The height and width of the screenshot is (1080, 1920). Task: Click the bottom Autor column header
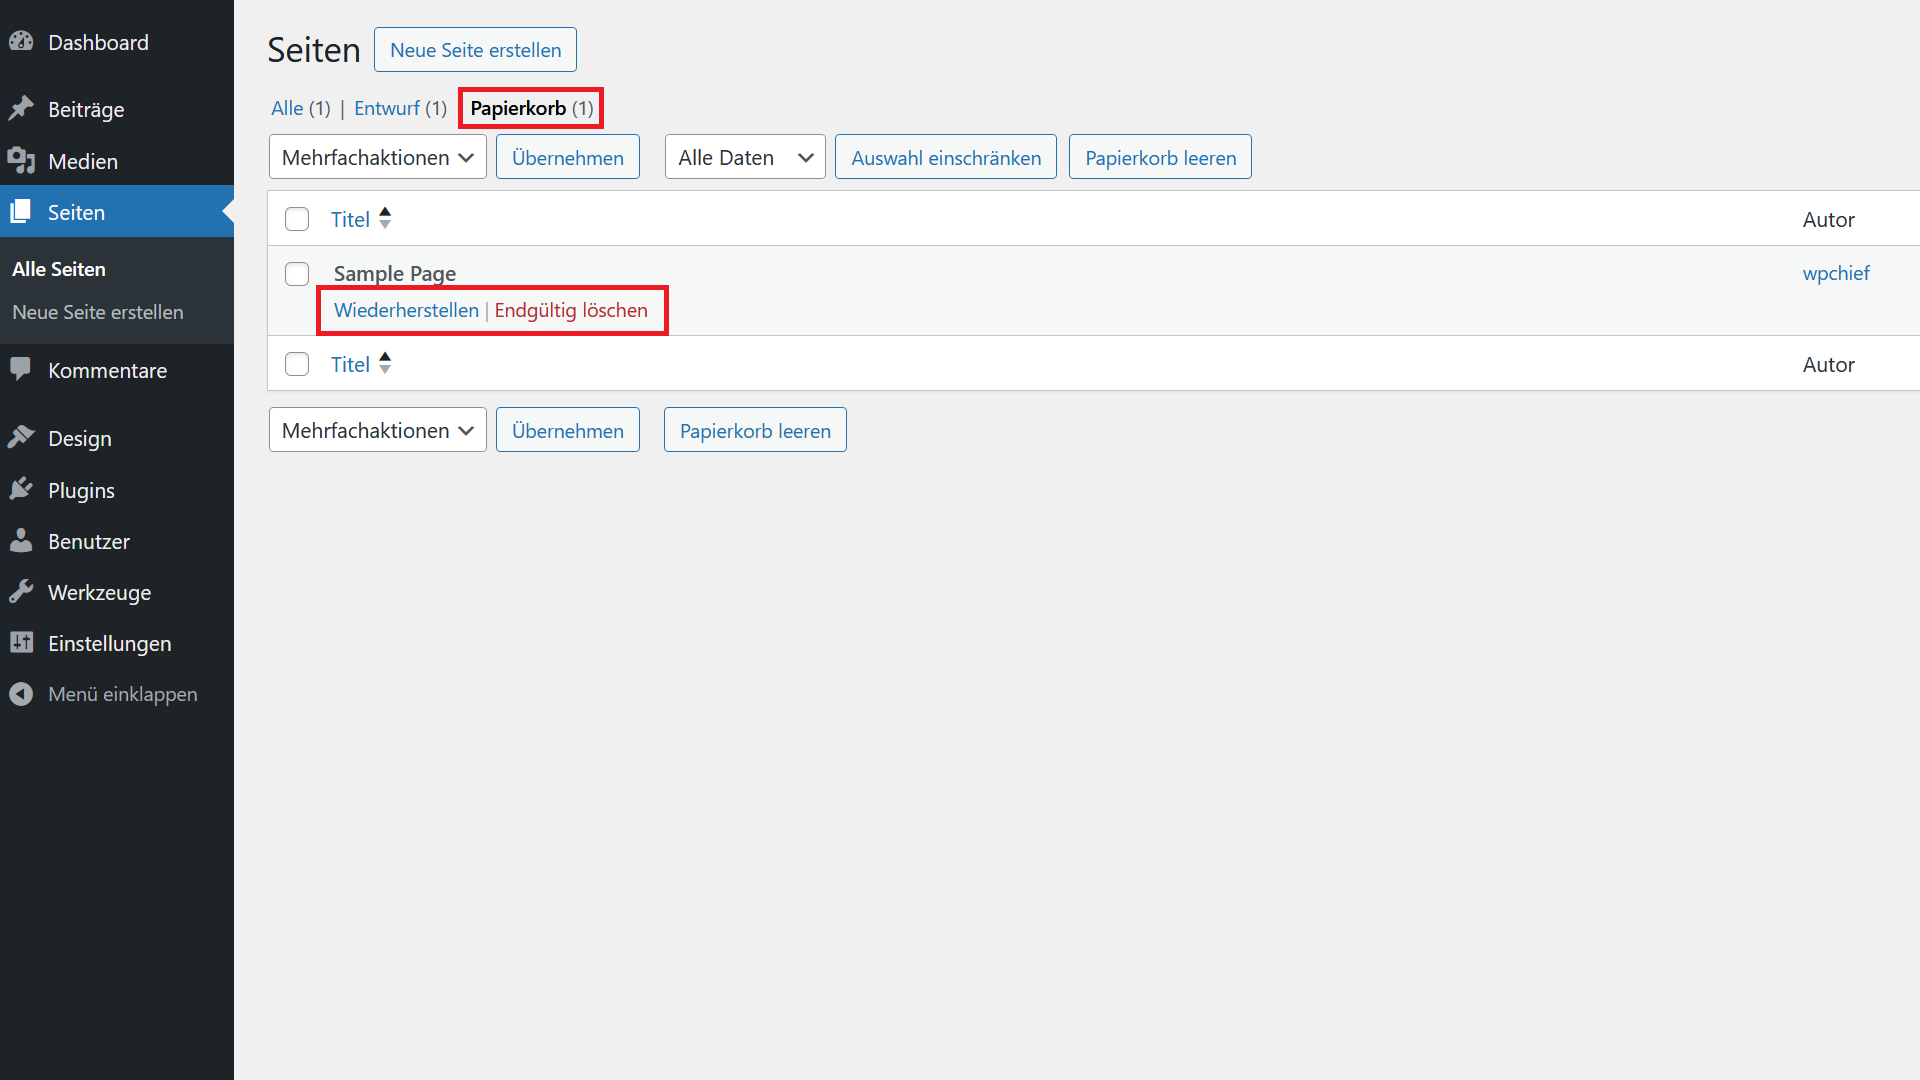pos(1828,364)
